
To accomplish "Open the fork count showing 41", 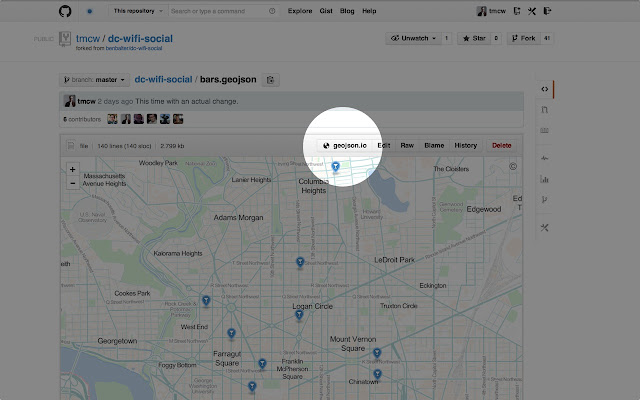I will click(x=547, y=38).
